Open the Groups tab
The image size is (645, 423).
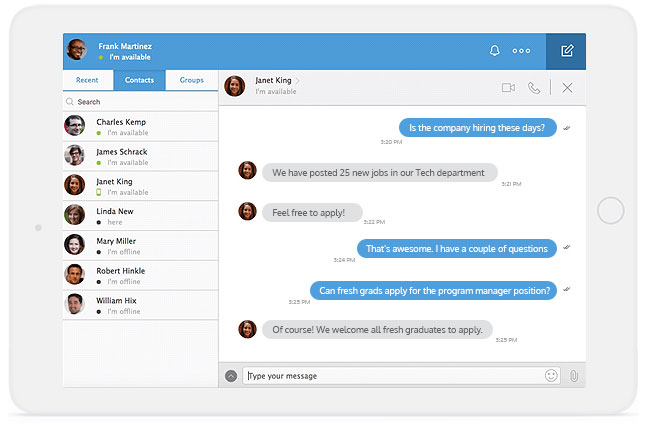tap(192, 80)
